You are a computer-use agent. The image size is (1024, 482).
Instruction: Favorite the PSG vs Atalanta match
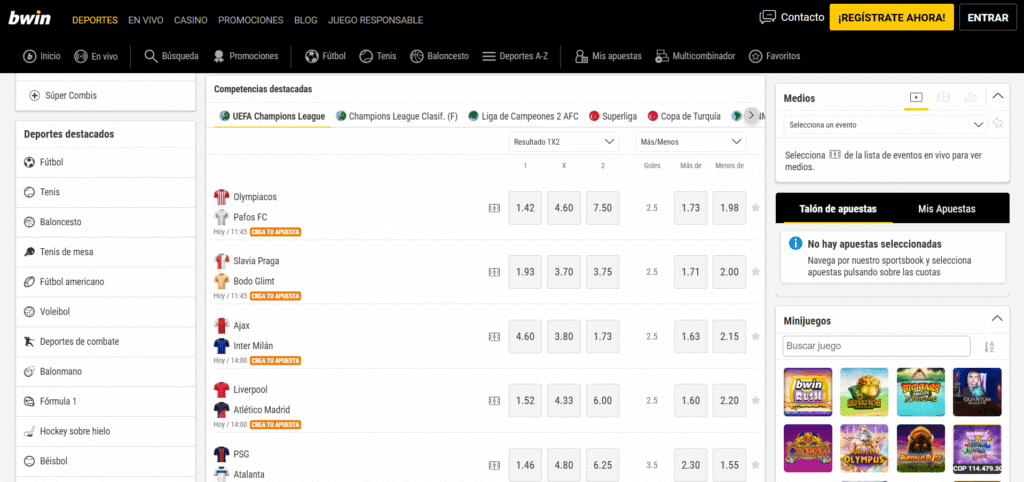pyautogui.click(x=756, y=465)
